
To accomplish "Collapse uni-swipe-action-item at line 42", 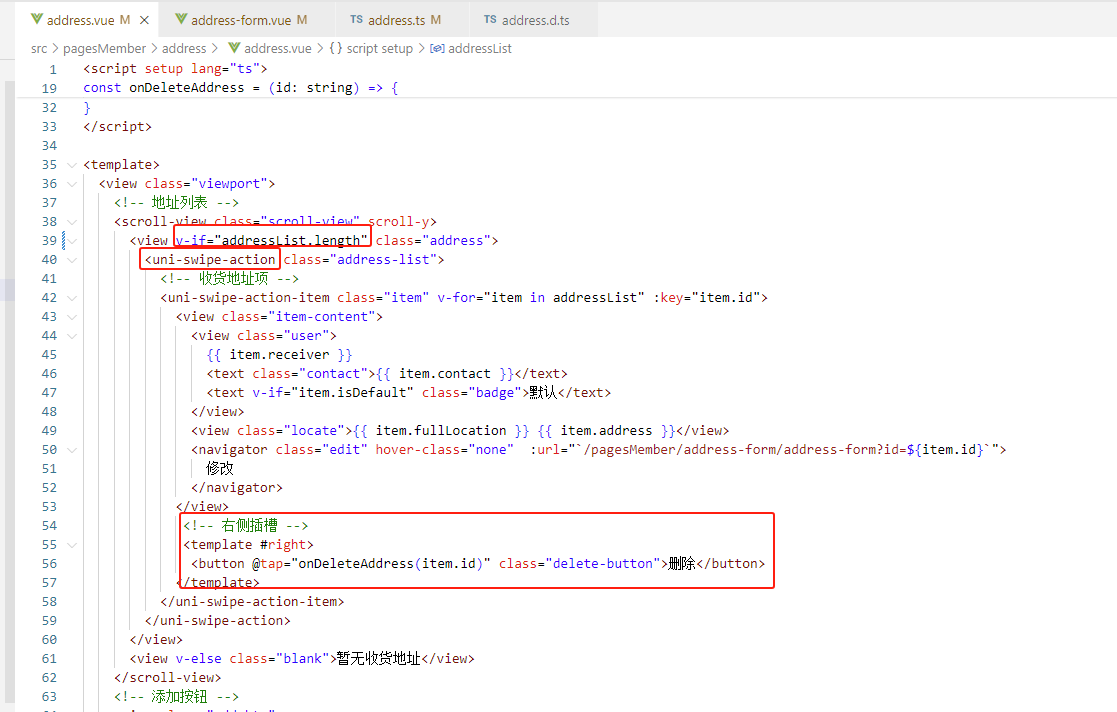I will 72,298.
